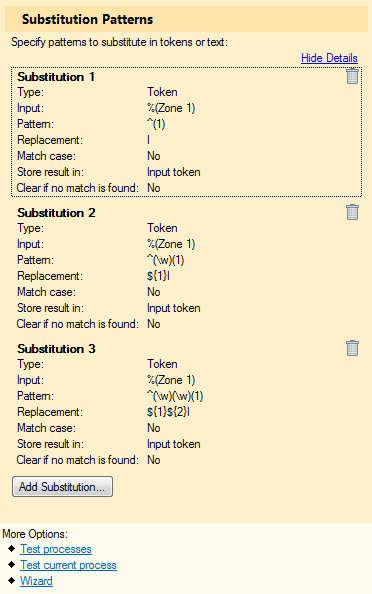Click Substitution 3 pattern ^(\w)(\w)(1)
The width and height of the screenshot is (372, 594).
pyautogui.click(x=175, y=396)
